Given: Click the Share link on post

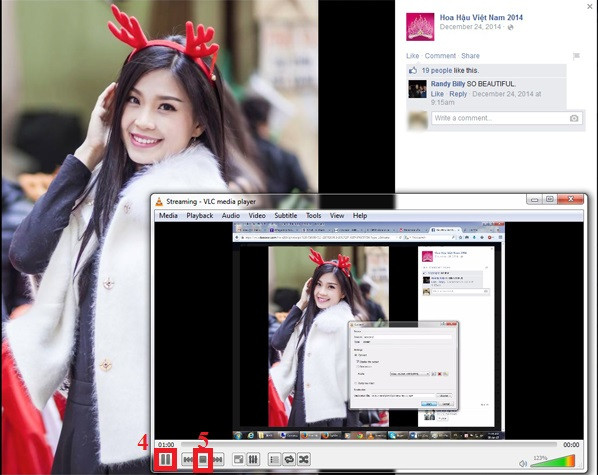Looking at the screenshot, I should click(470, 56).
